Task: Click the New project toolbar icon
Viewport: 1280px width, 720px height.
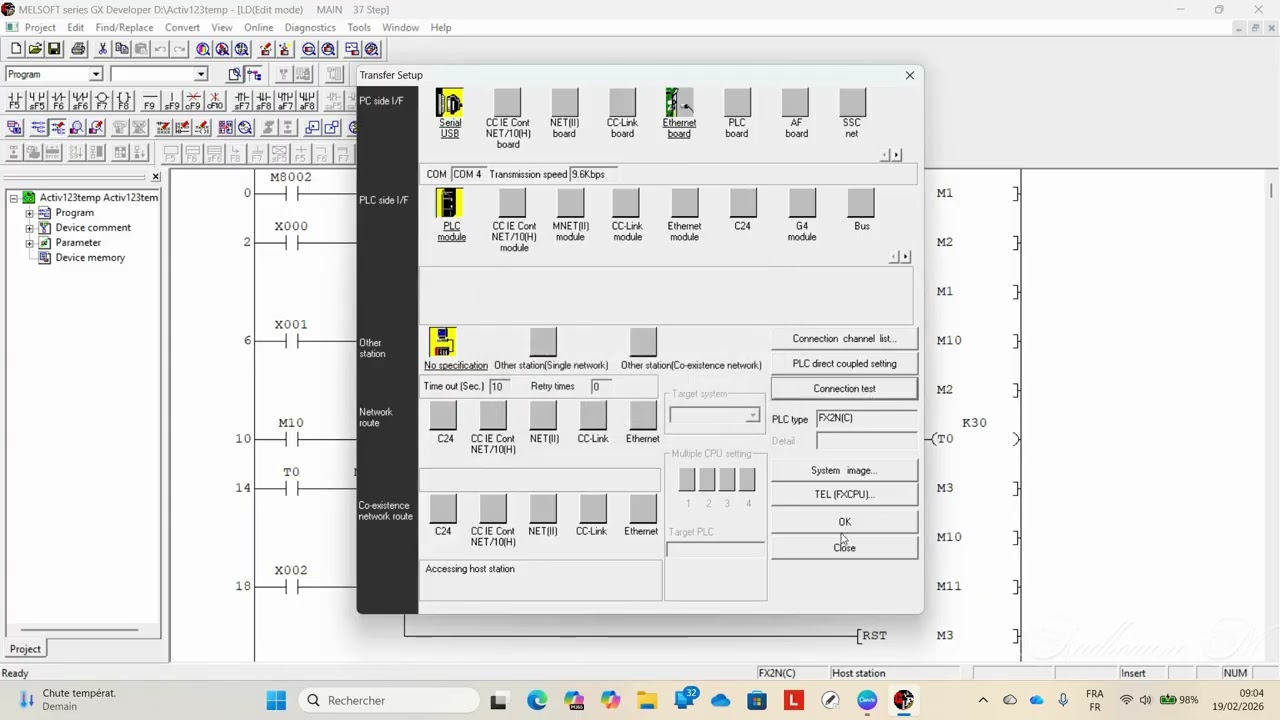Action: pos(16,49)
